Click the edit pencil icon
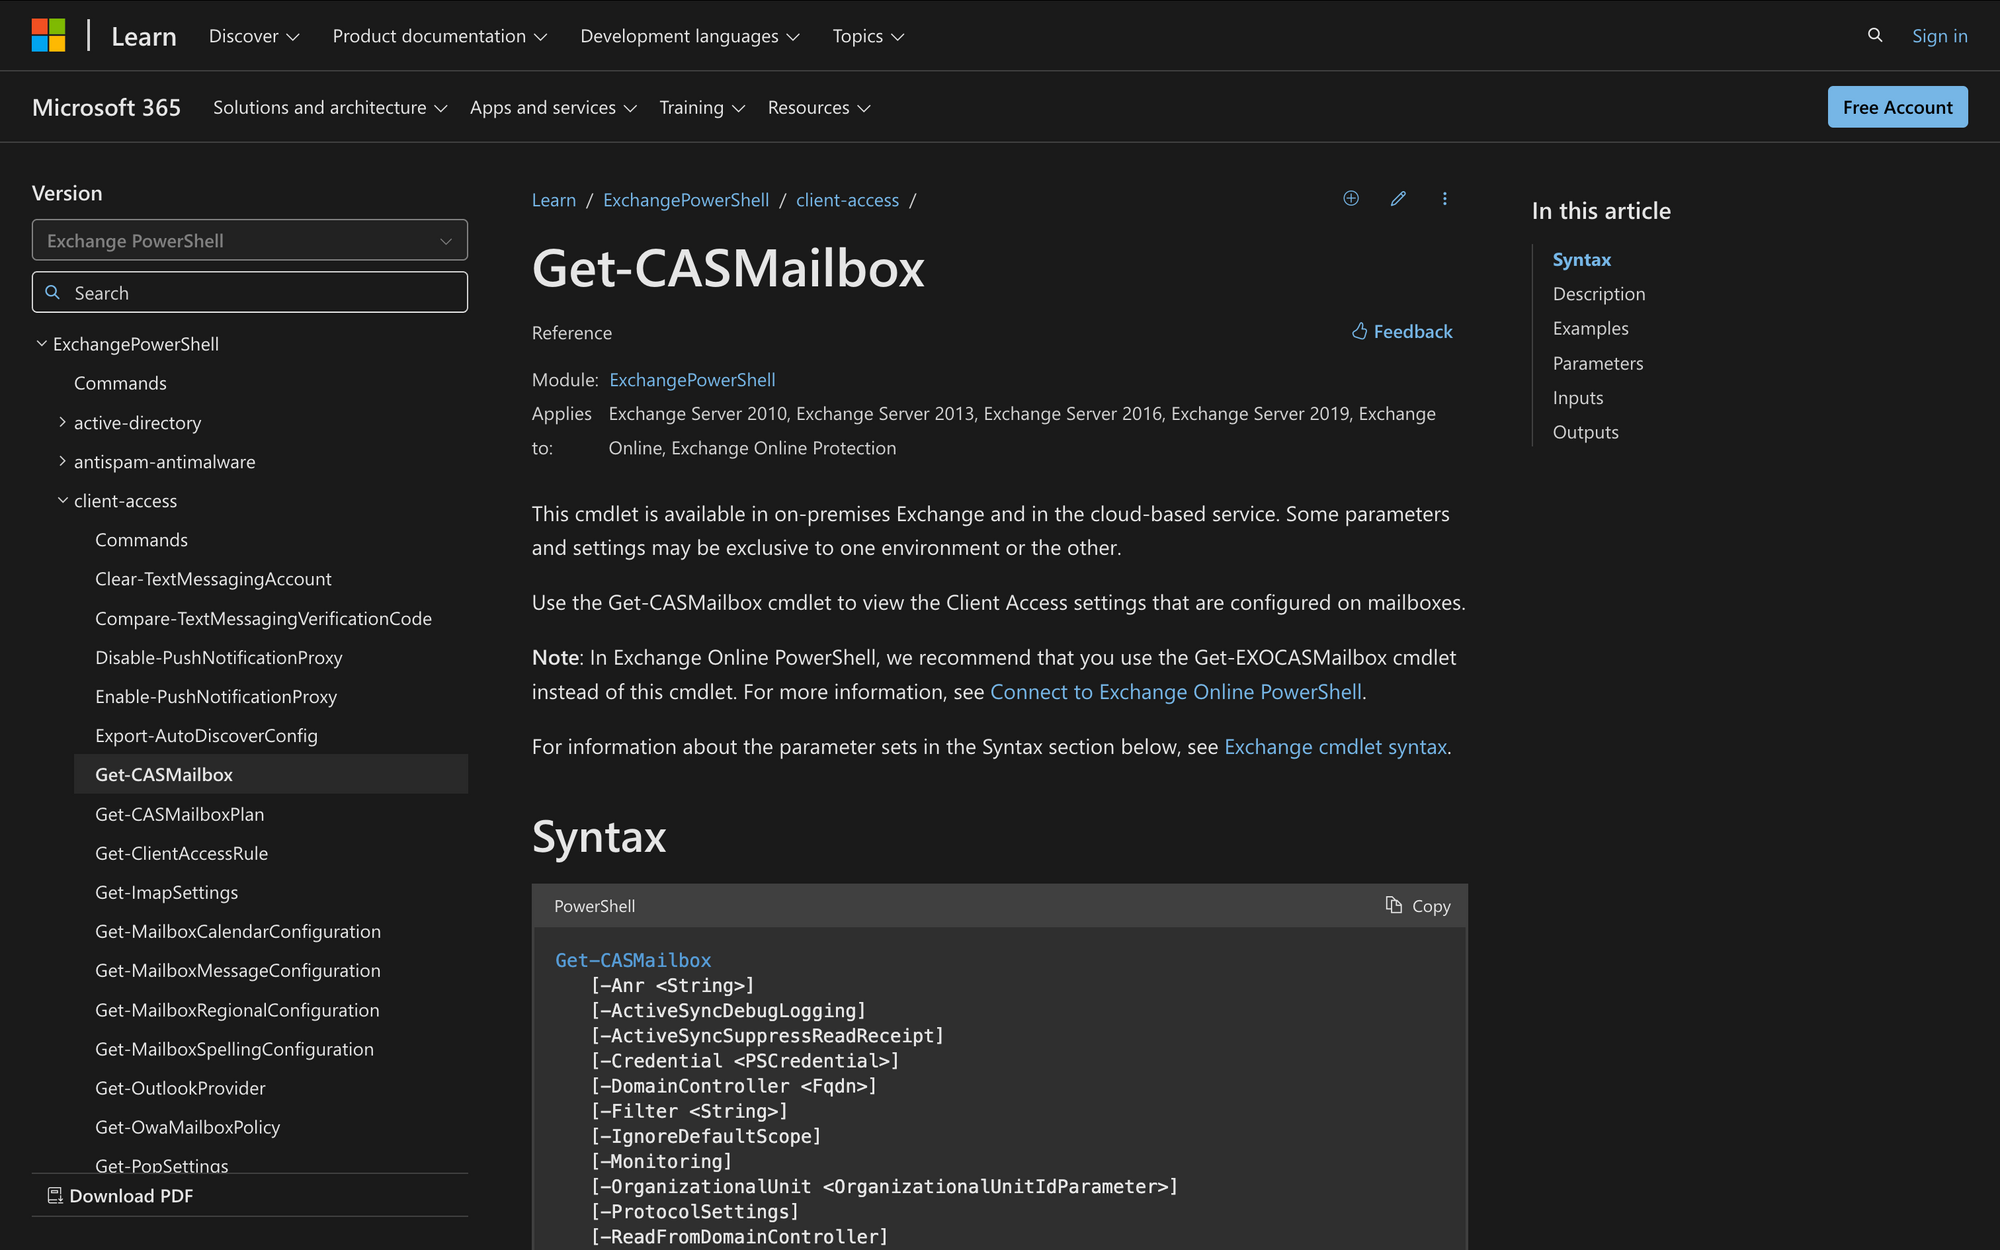Image resolution: width=2000 pixels, height=1250 pixels. pyautogui.click(x=1398, y=198)
